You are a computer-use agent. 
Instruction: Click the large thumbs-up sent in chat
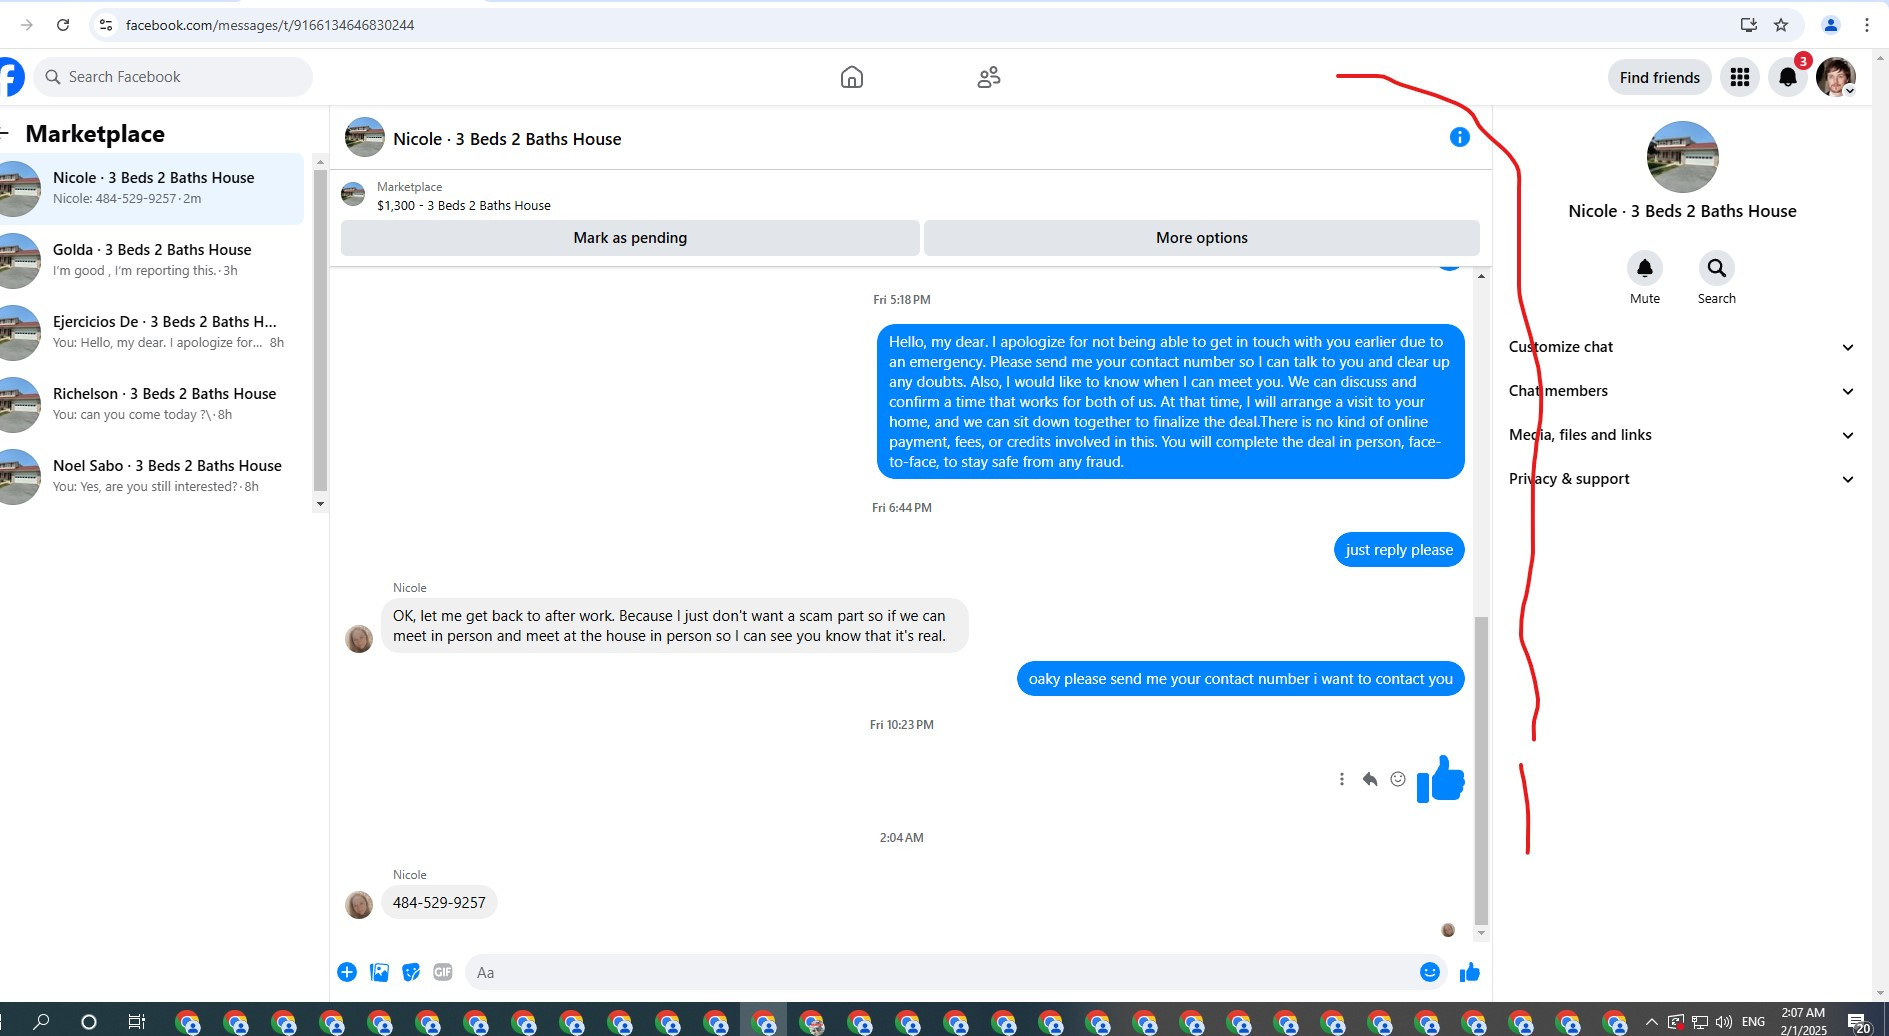(x=1441, y=779)
